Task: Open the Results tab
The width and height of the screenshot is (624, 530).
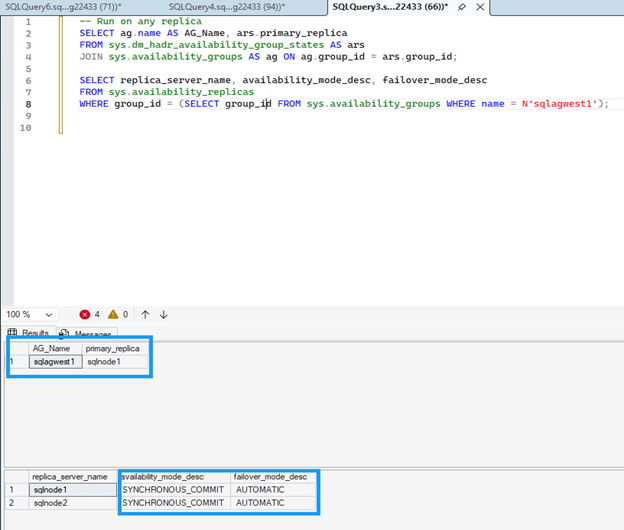Action: [30, 333]
